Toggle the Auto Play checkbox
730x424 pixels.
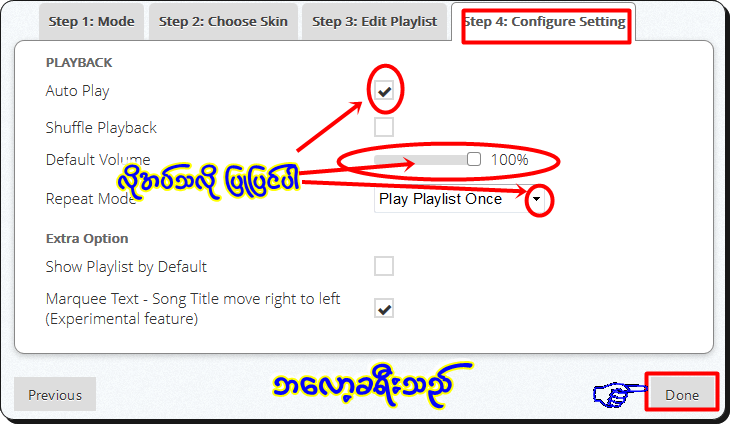coord(384,91)
